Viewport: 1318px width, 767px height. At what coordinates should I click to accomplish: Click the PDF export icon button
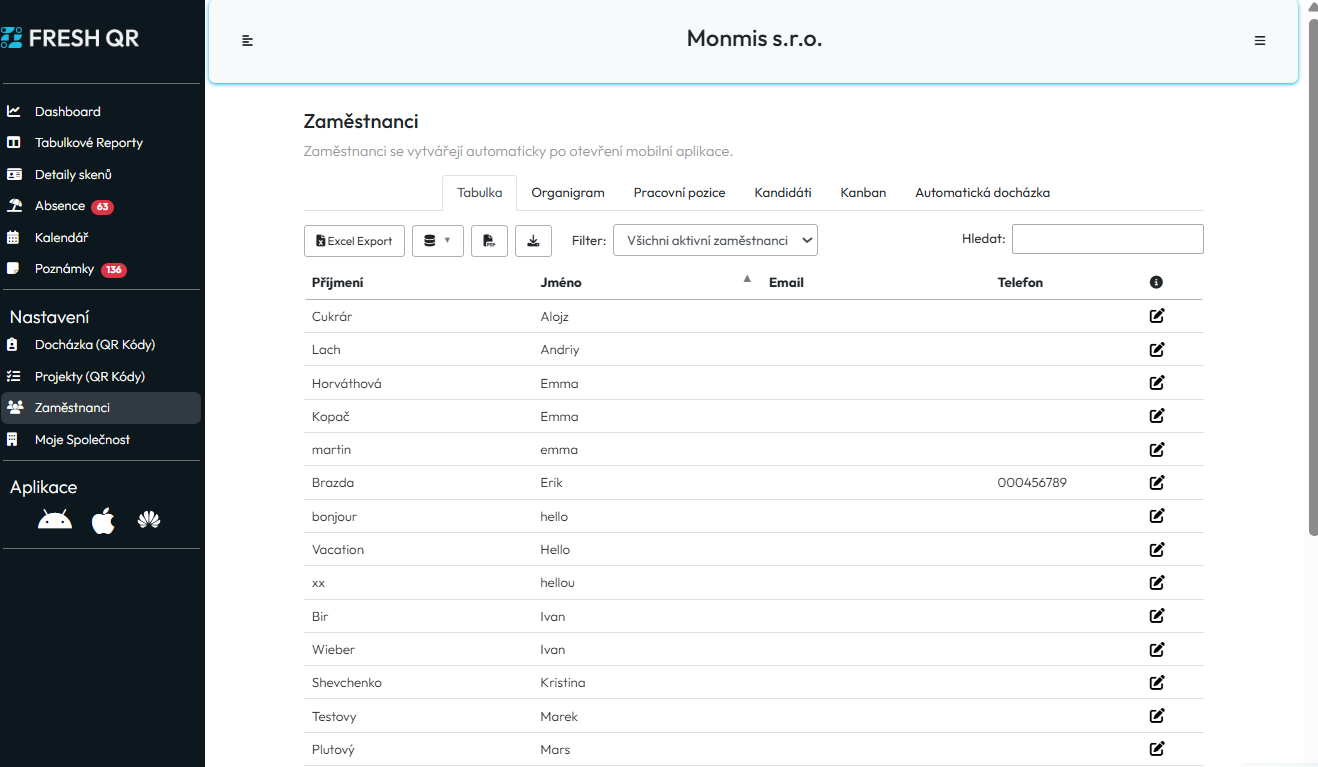[489, 241]
